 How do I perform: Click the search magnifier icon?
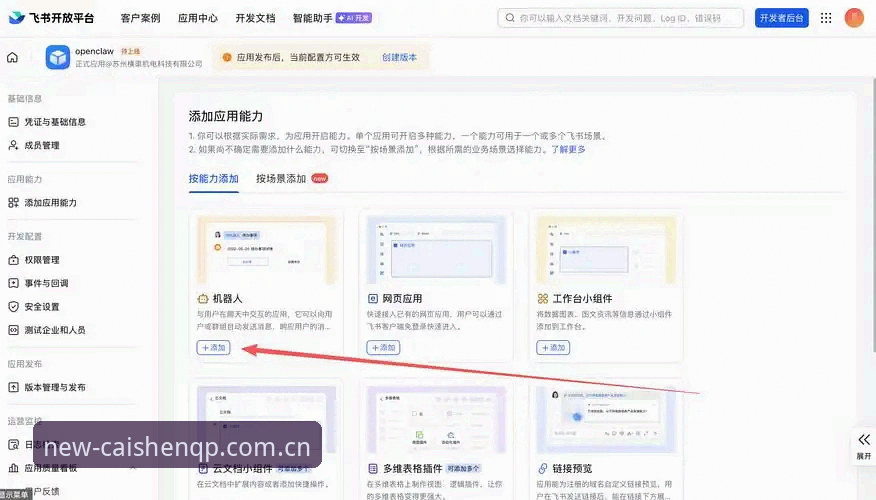(510, 18)
